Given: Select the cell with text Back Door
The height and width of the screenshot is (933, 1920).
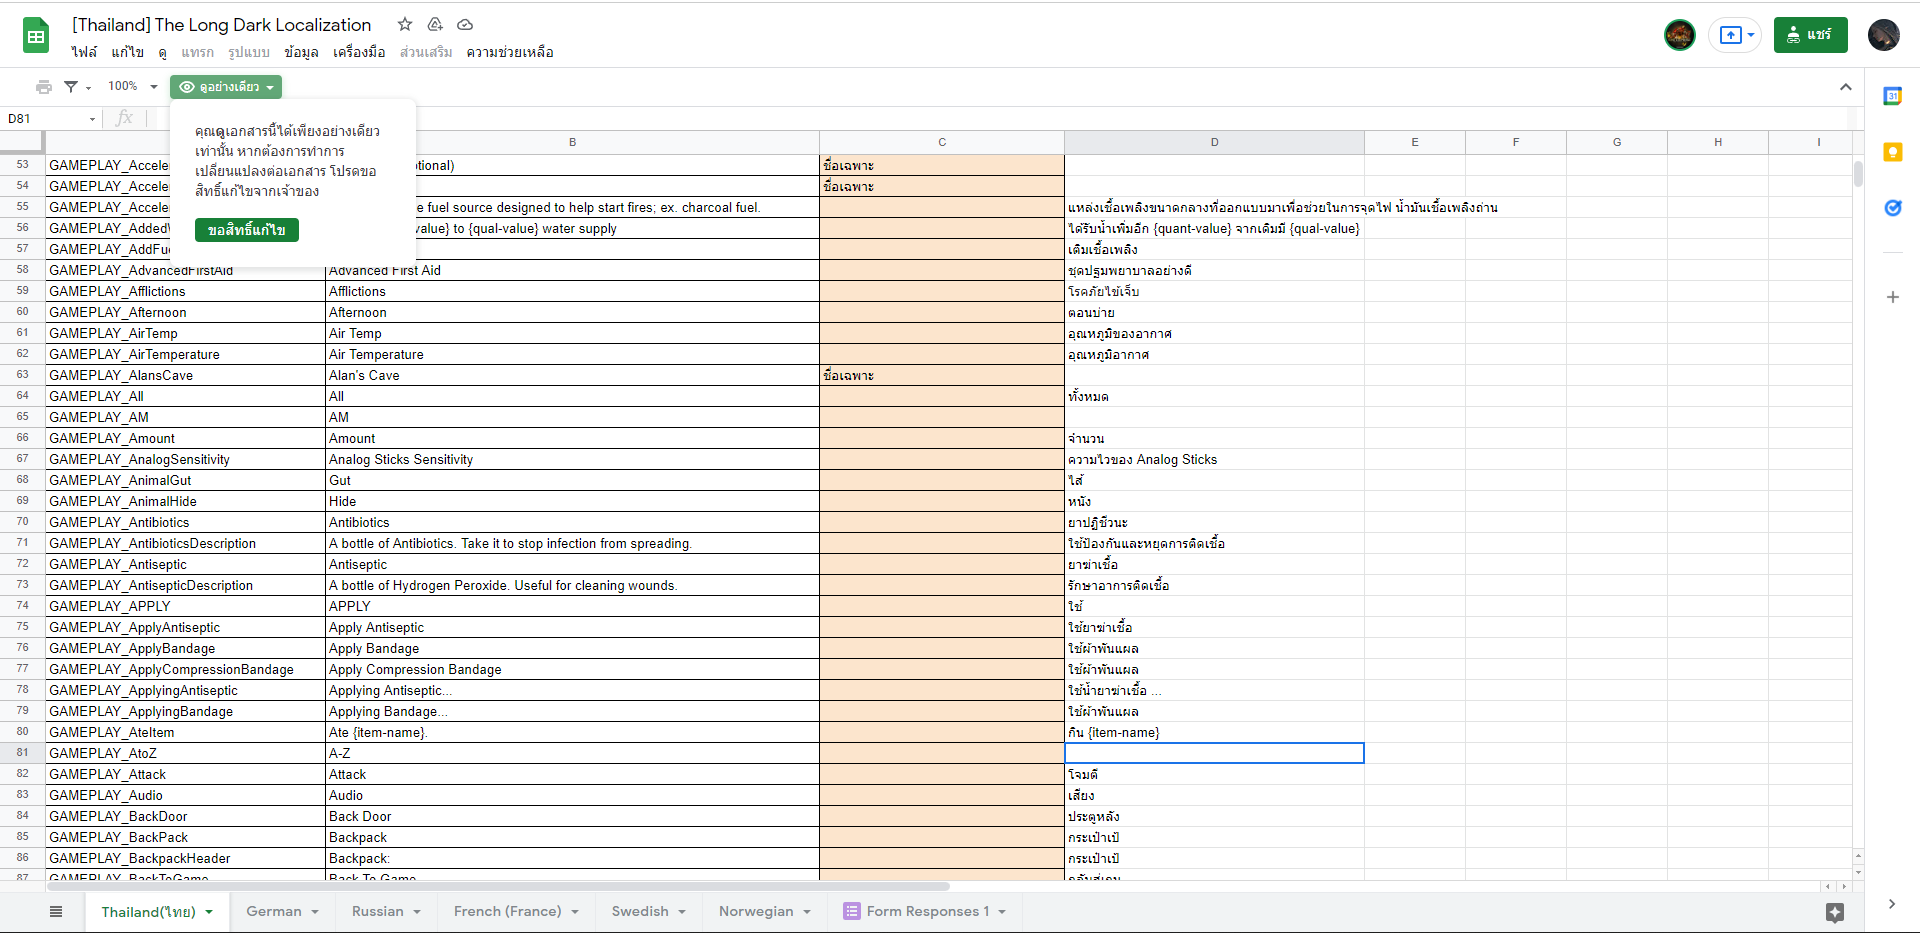Looking at the screenshot, I should pos(572,816).
